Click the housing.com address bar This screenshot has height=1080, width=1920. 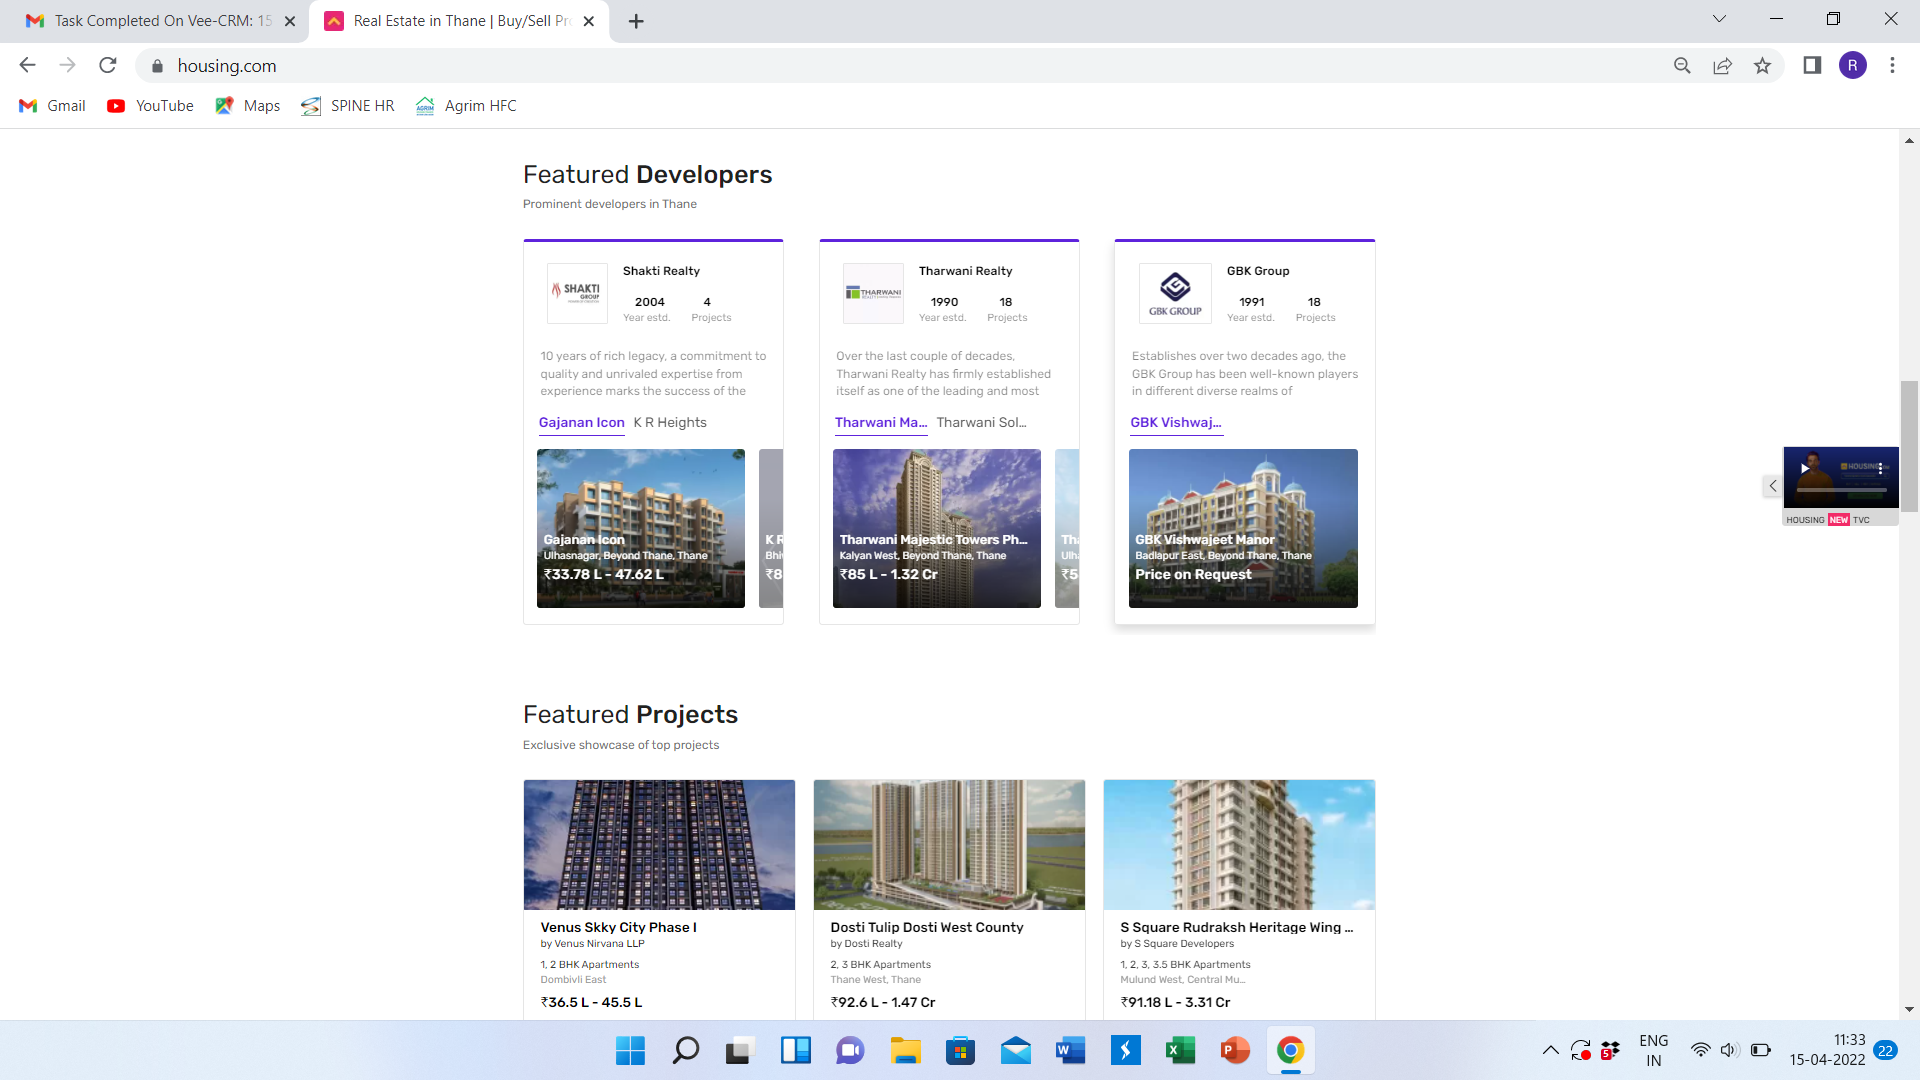coord(900,66)
